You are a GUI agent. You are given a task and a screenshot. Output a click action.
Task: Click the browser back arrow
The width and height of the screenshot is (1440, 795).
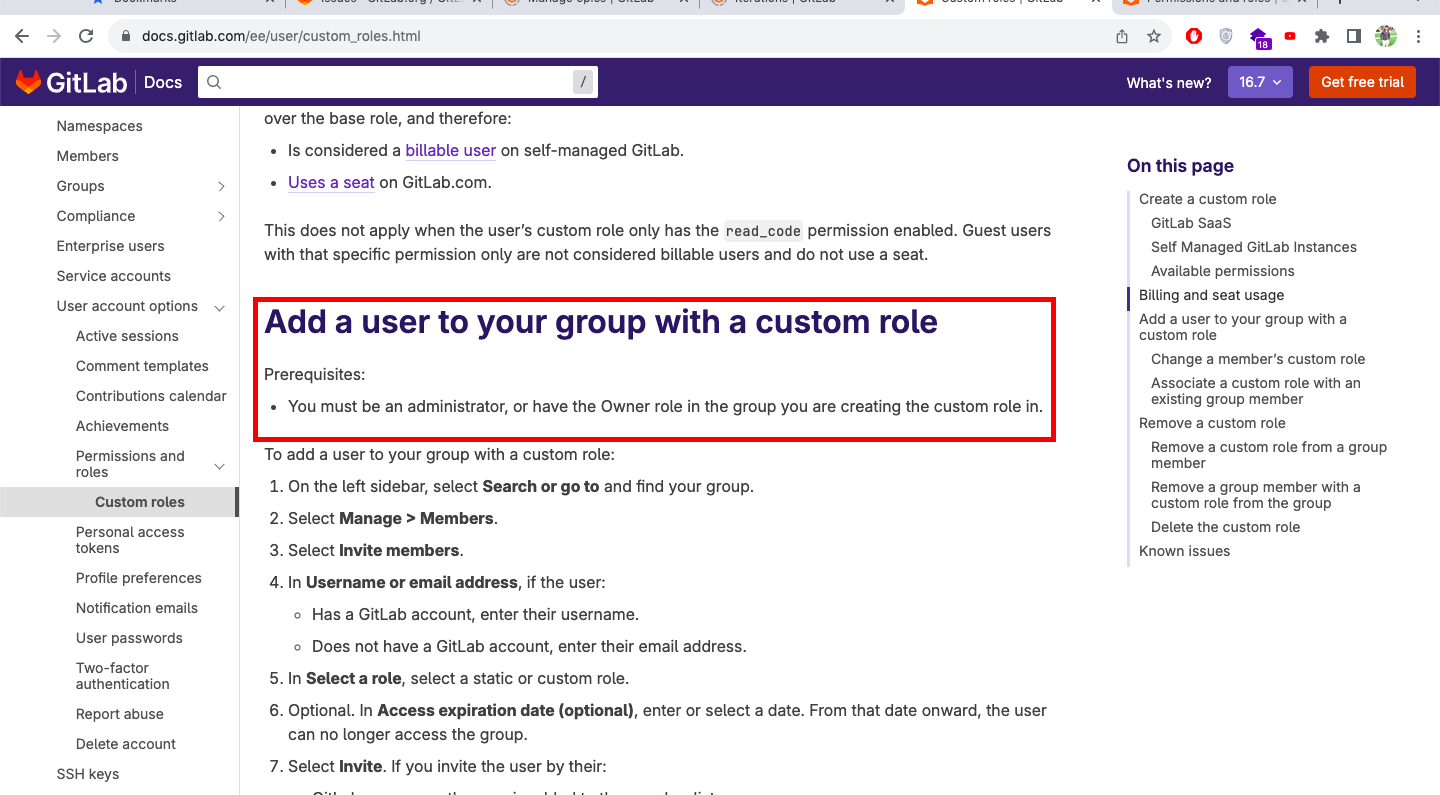tap(22, 36)
